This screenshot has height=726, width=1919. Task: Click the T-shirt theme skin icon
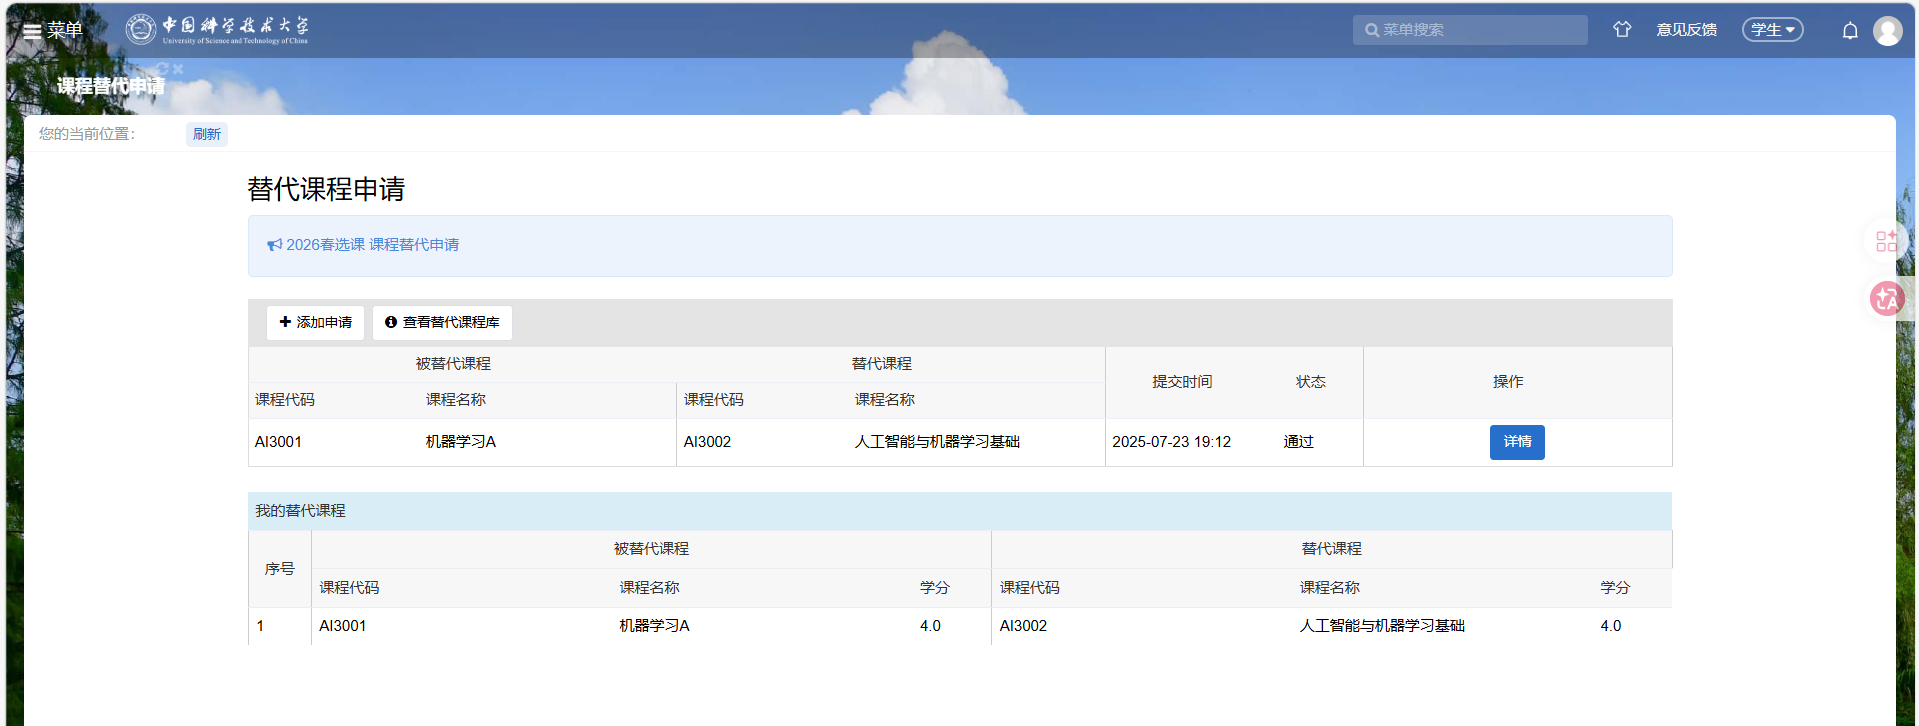pyautogui.click(x=1622, y=30)
